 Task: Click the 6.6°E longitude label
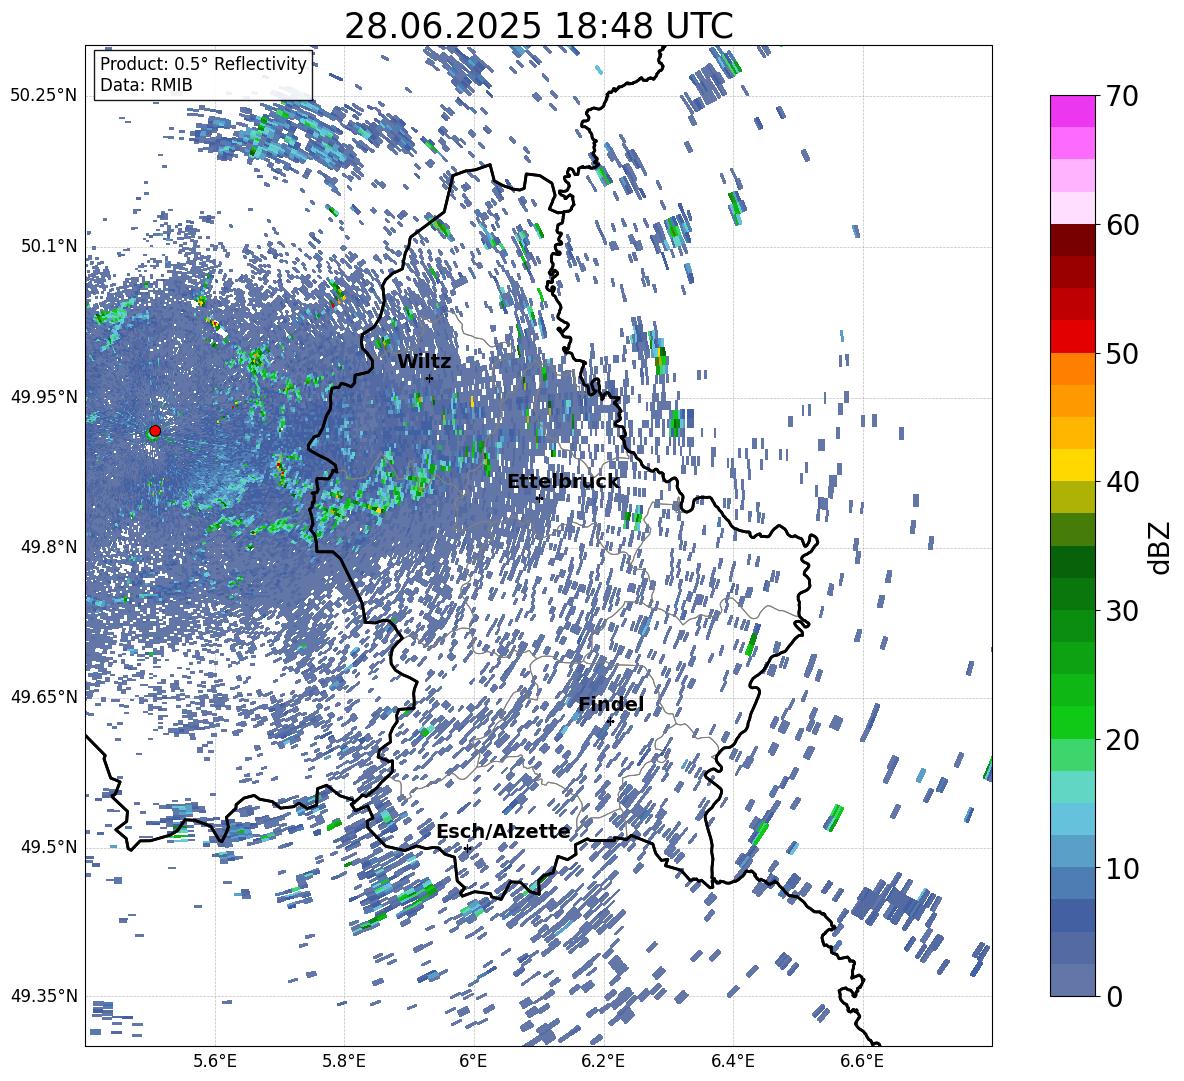pyautogui.click(x=862, y=1061)
